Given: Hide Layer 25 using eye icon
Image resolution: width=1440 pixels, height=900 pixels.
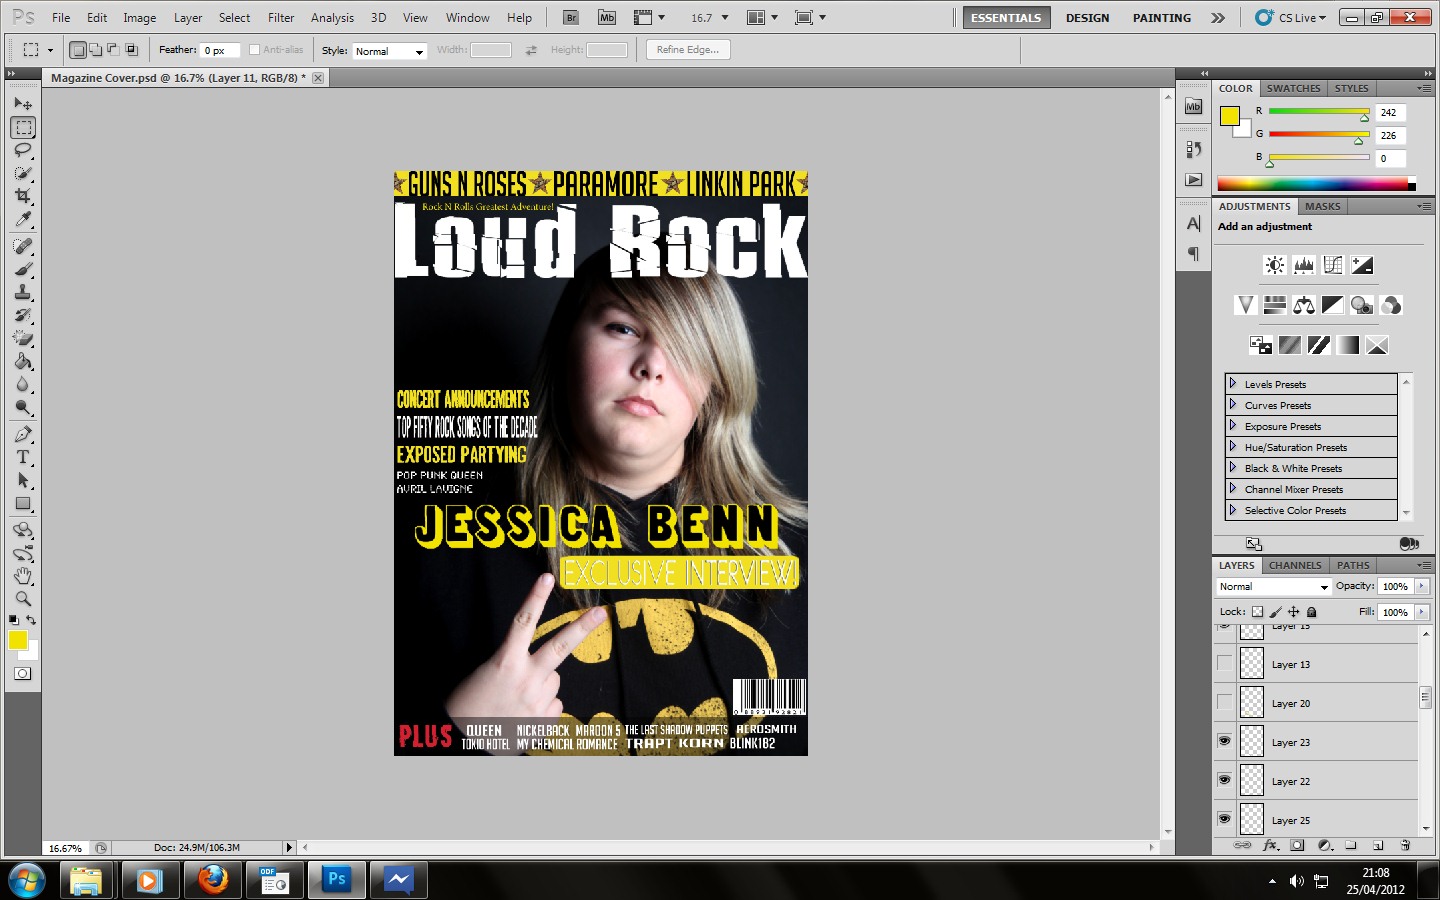Looking at the screenshot, I should coord(1224,819).
